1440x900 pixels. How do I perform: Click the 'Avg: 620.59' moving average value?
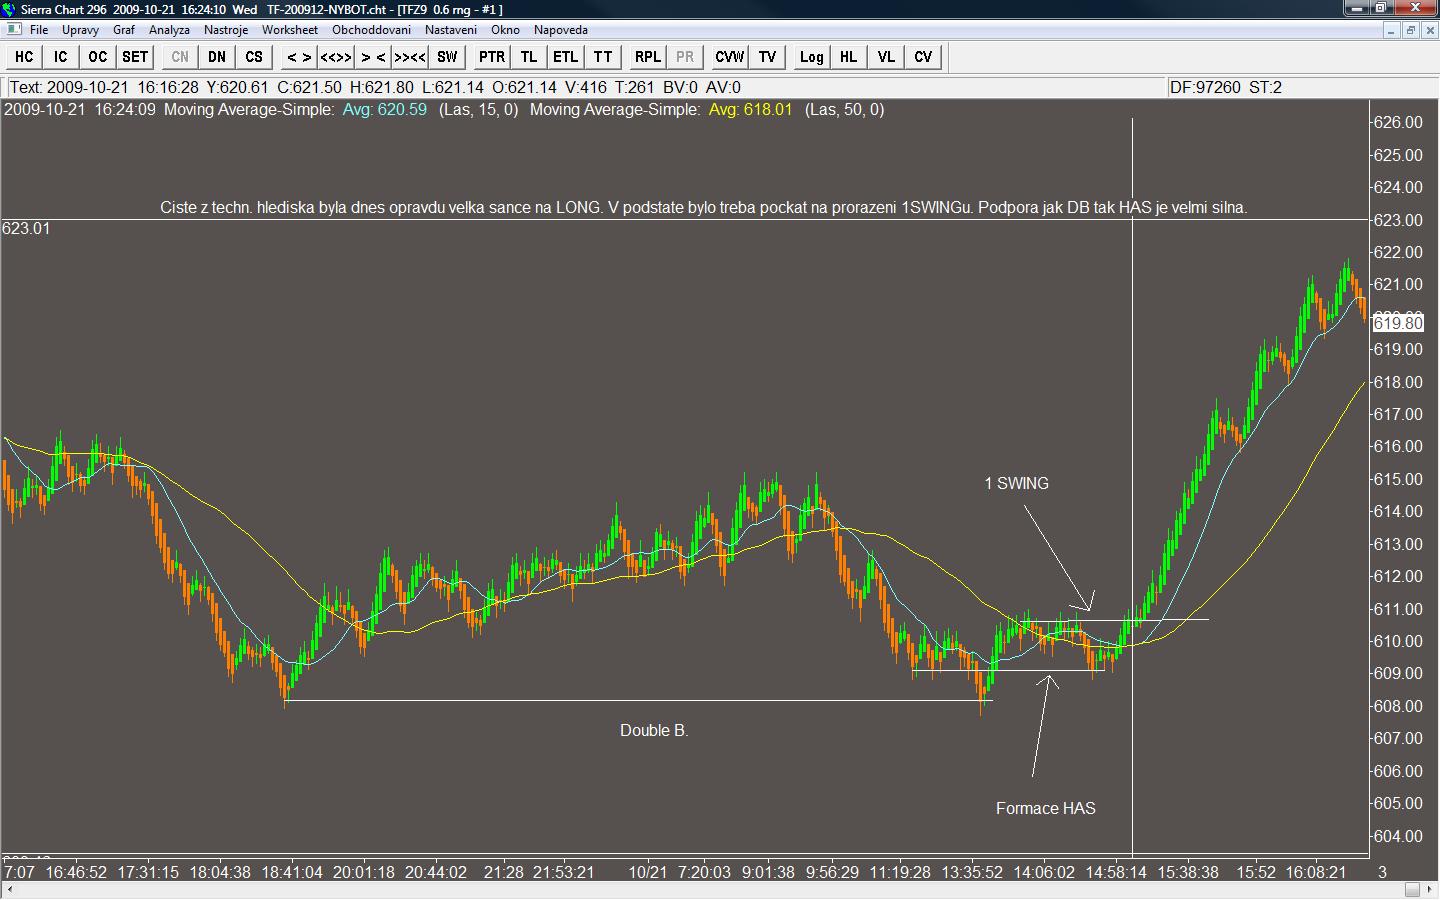pyautogui.click(x=385, y=109)
